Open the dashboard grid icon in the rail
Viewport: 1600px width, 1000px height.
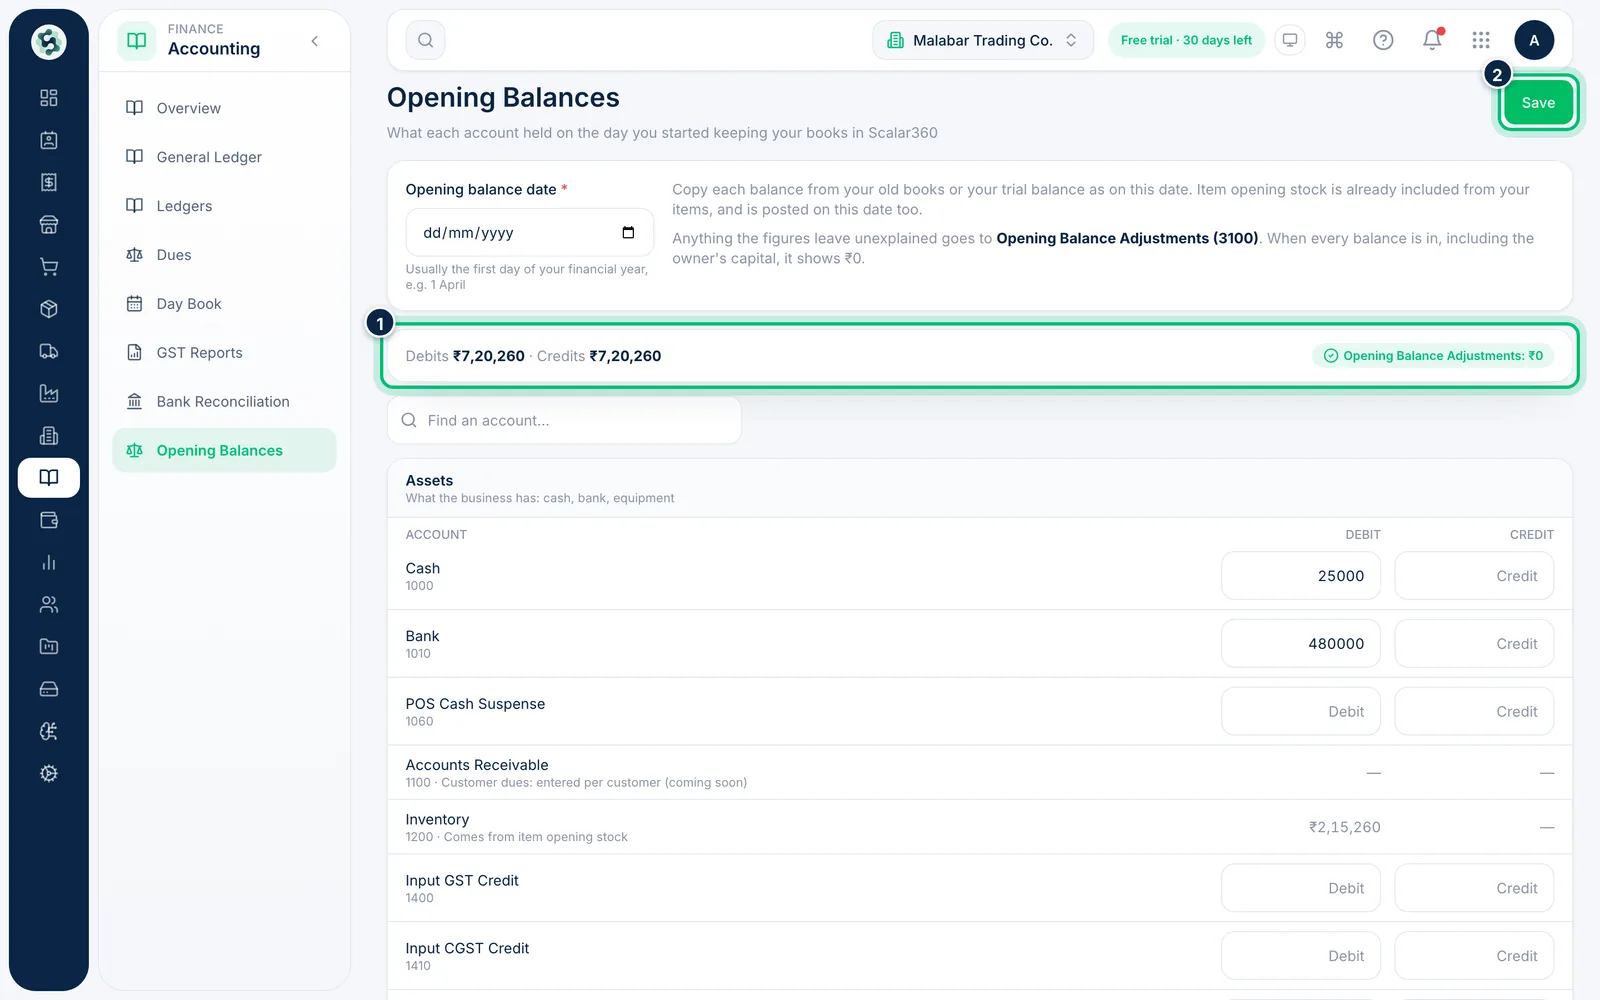pos(48,98)
